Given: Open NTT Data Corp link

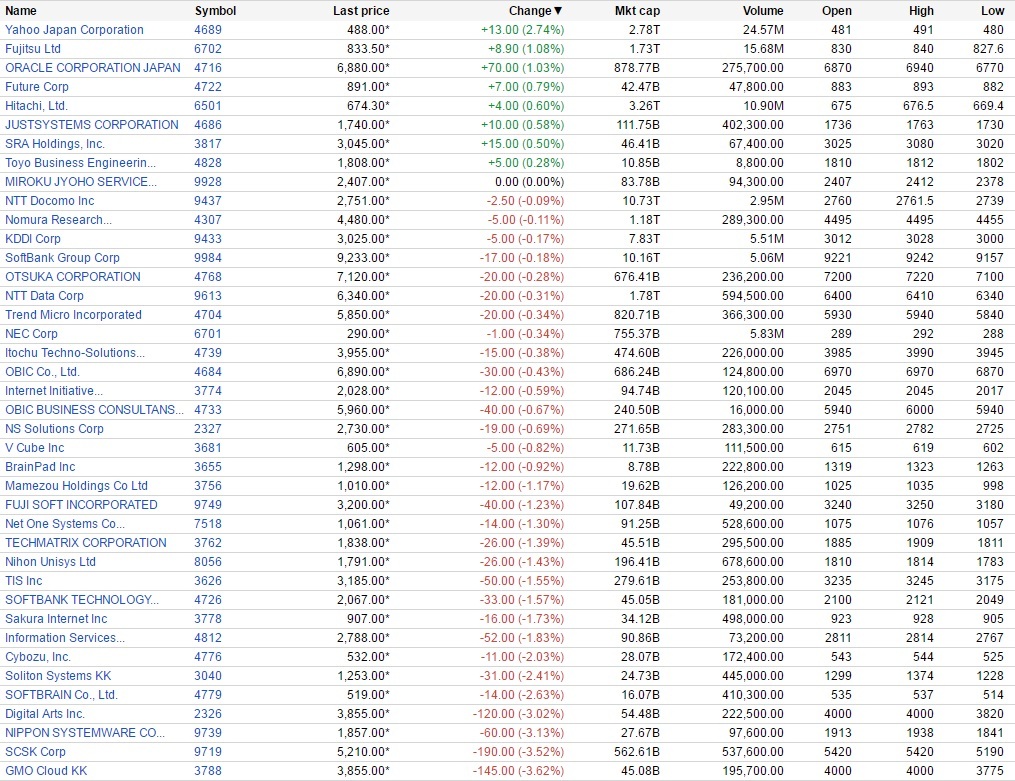Looking at the screenshot, I should coord(45,296).
